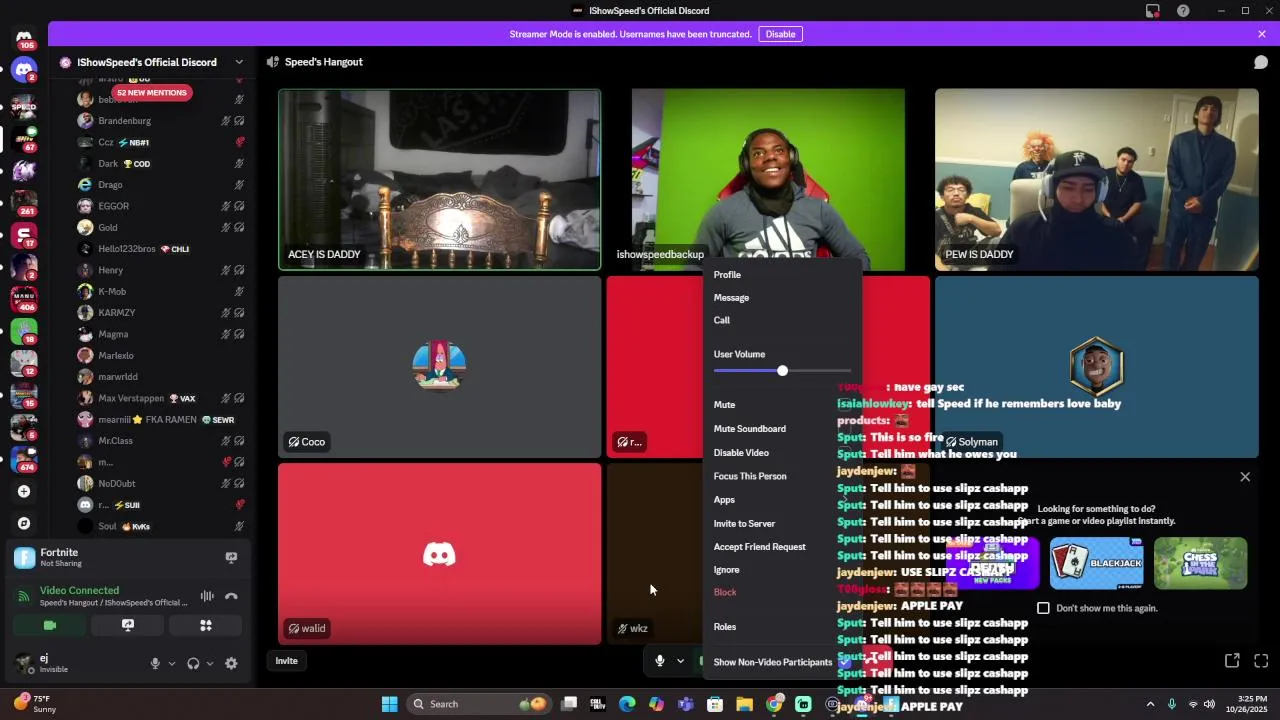Expand Invite to Server submenu

tap(782, 524)
